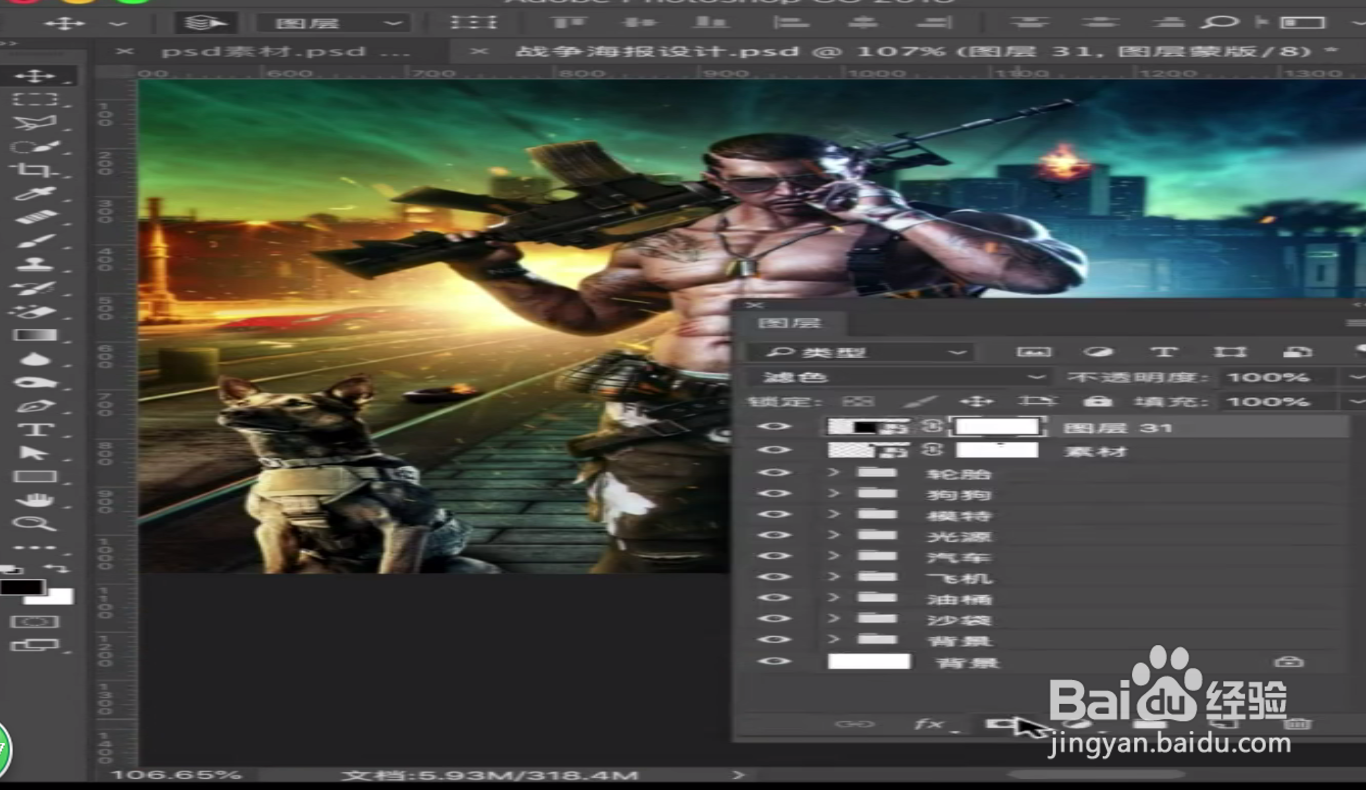1366x790 pixels.
Task: Toggle Quick Mask mode
Action: pos(35,621)
